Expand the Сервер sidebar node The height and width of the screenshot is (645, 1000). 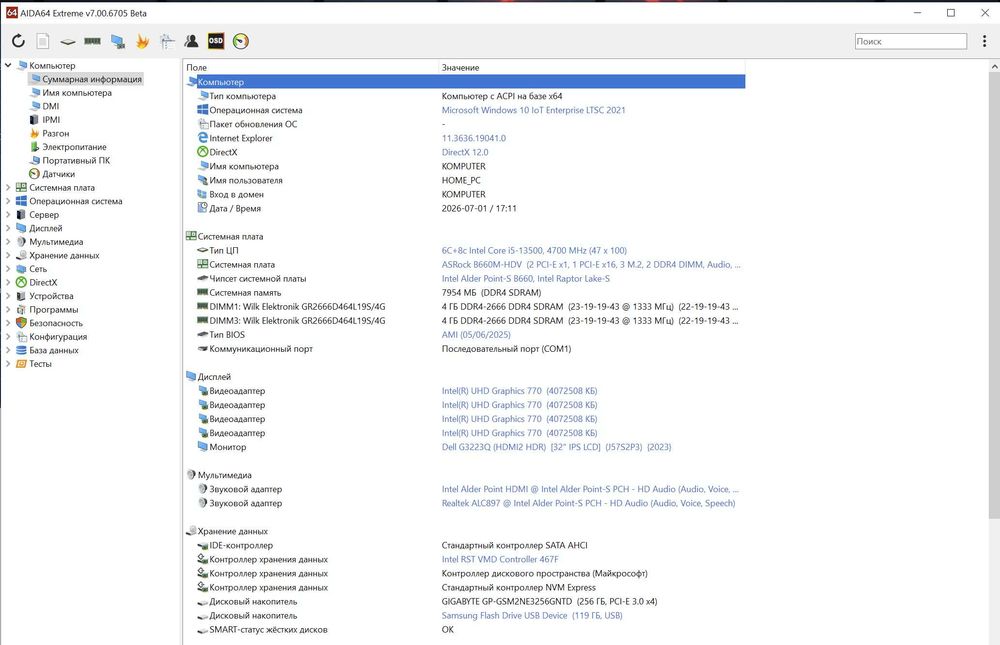tap(8, 214)
